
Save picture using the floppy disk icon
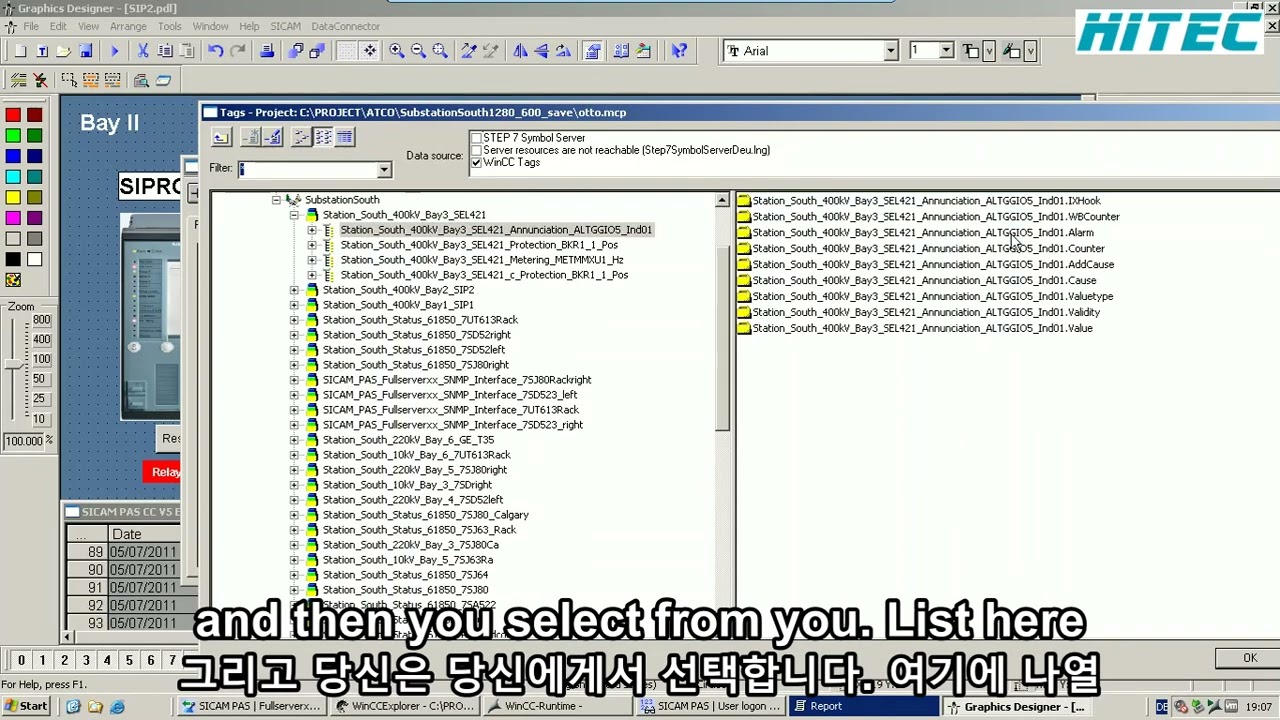[85, 51]
